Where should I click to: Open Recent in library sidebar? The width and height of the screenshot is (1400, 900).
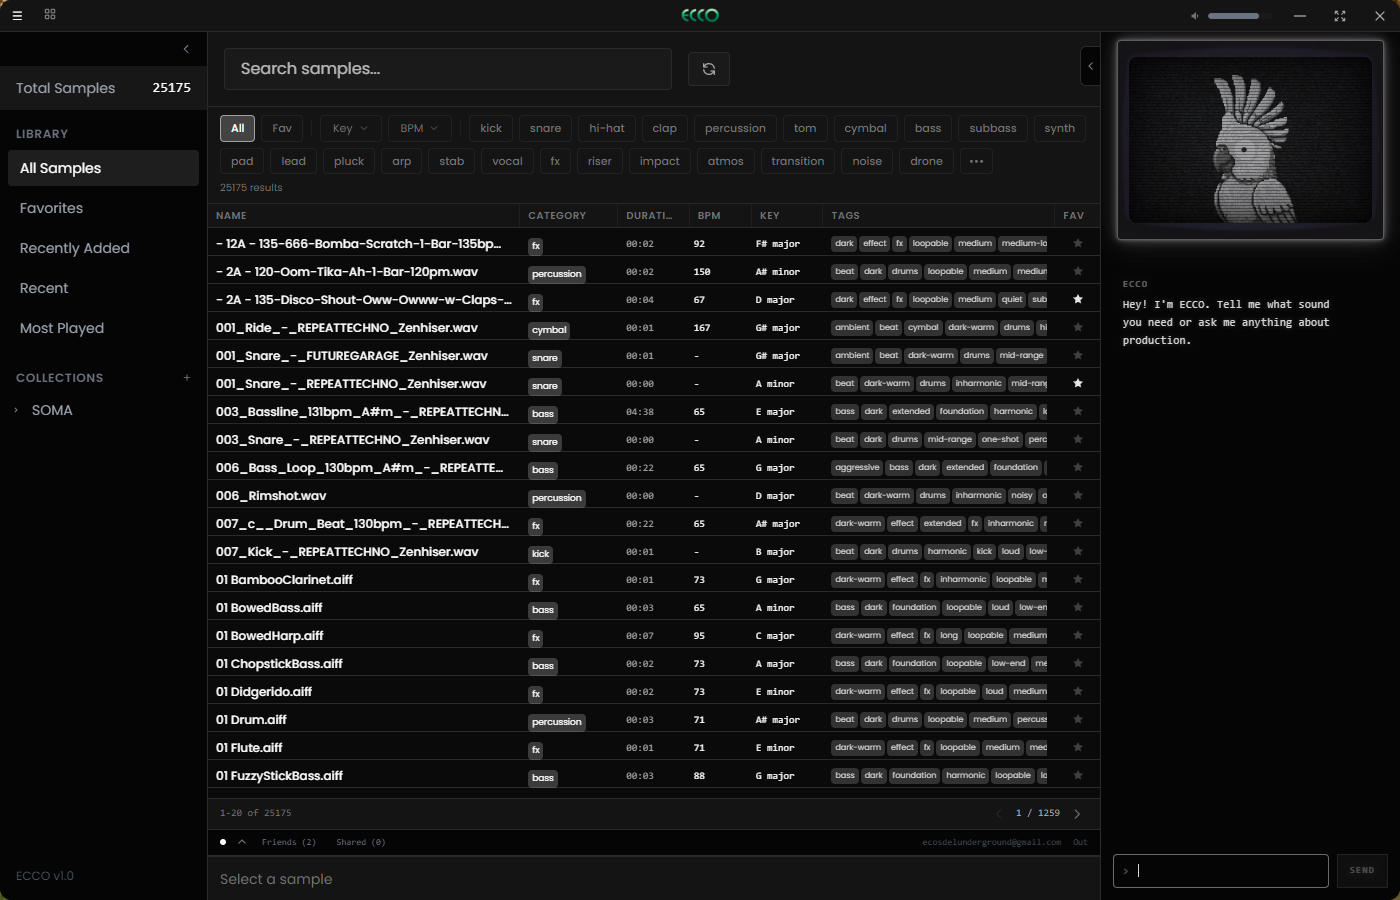(103, 288)
